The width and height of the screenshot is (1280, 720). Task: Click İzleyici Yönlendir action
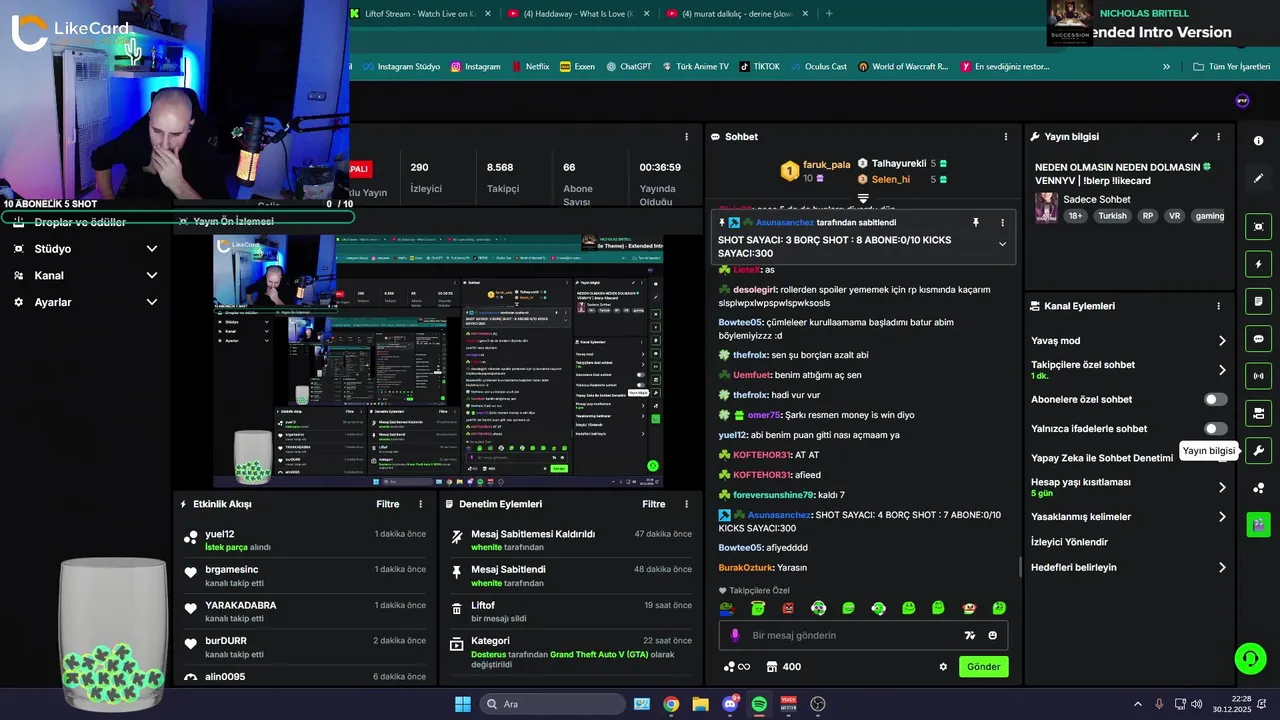click(1069, 542)
